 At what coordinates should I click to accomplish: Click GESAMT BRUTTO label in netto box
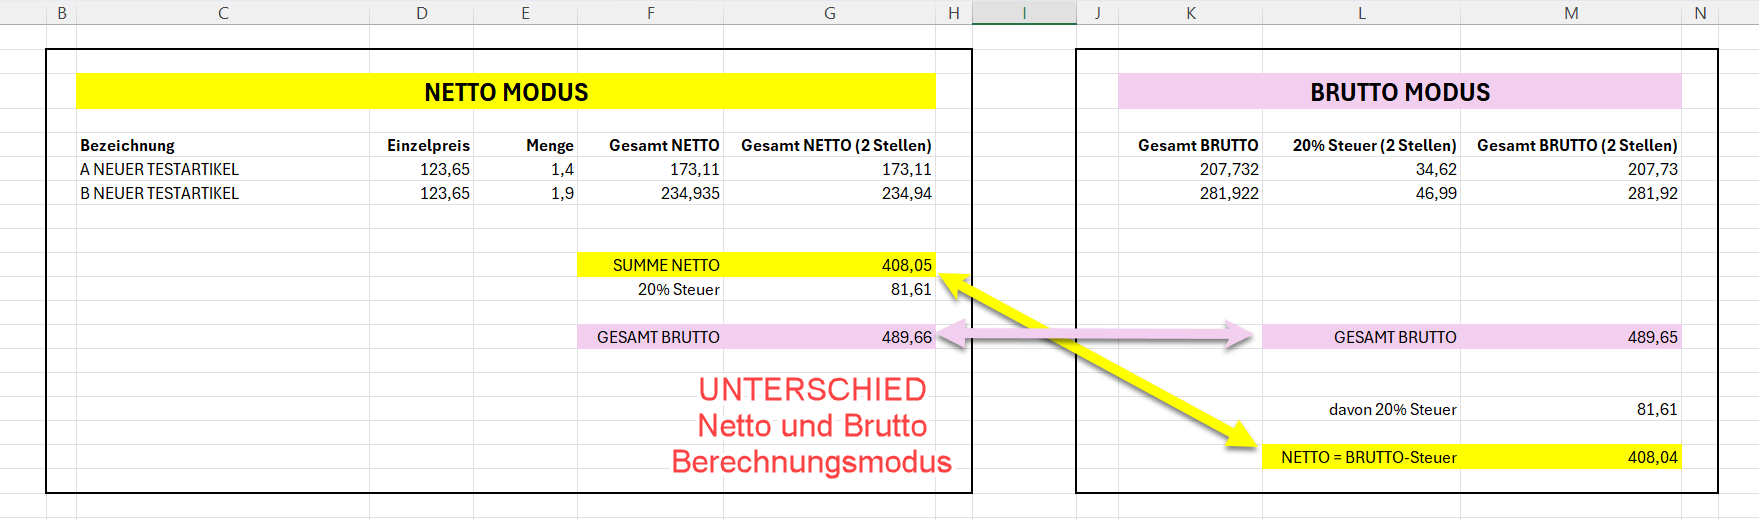(650, 337)
